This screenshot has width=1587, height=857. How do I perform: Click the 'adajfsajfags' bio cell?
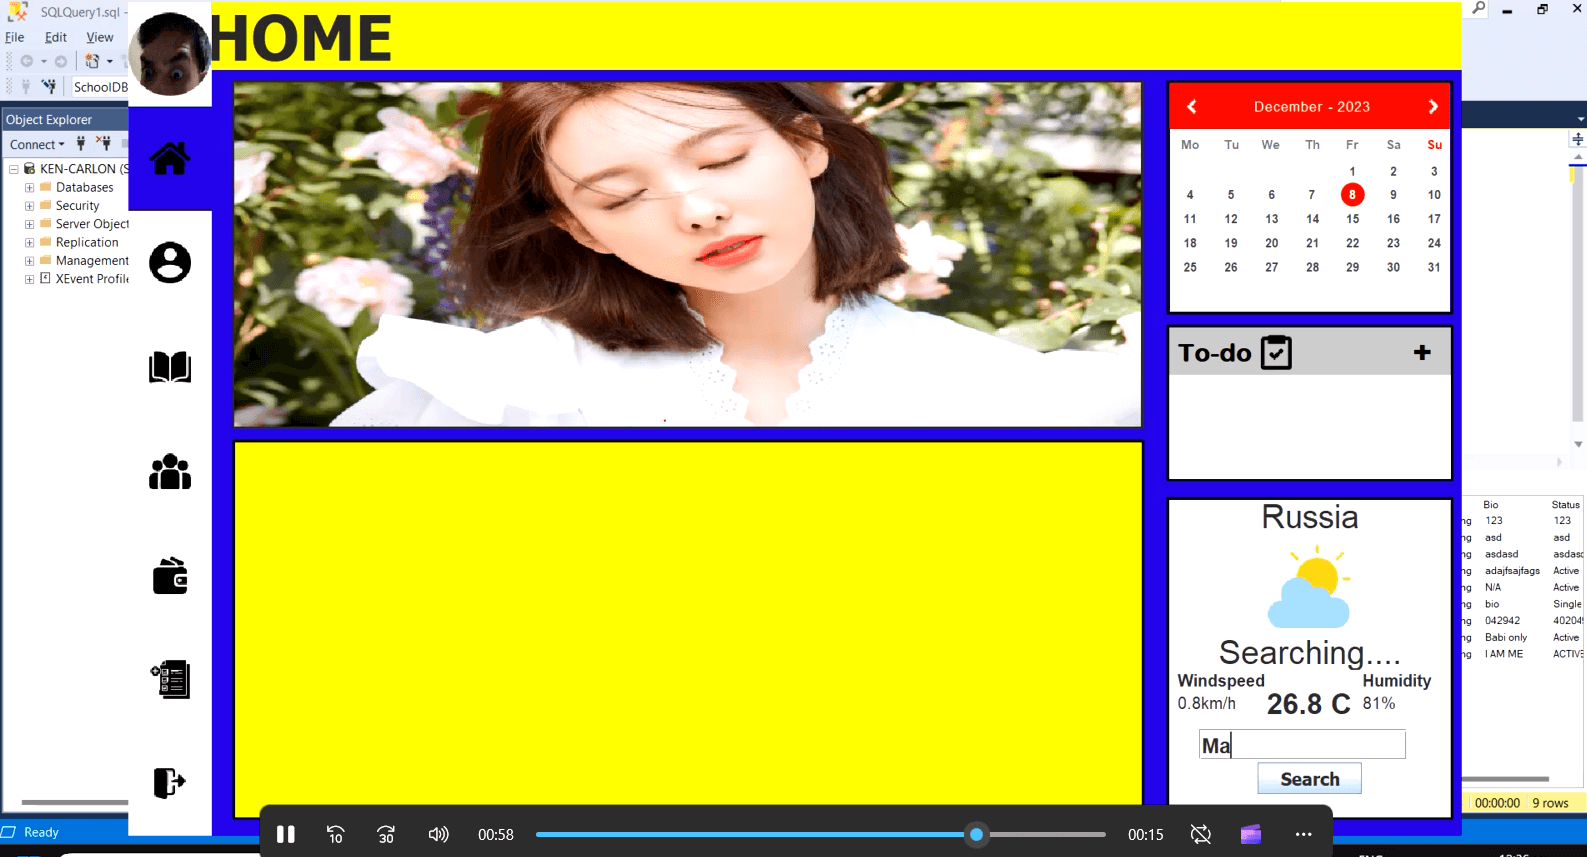point(1512,571)
